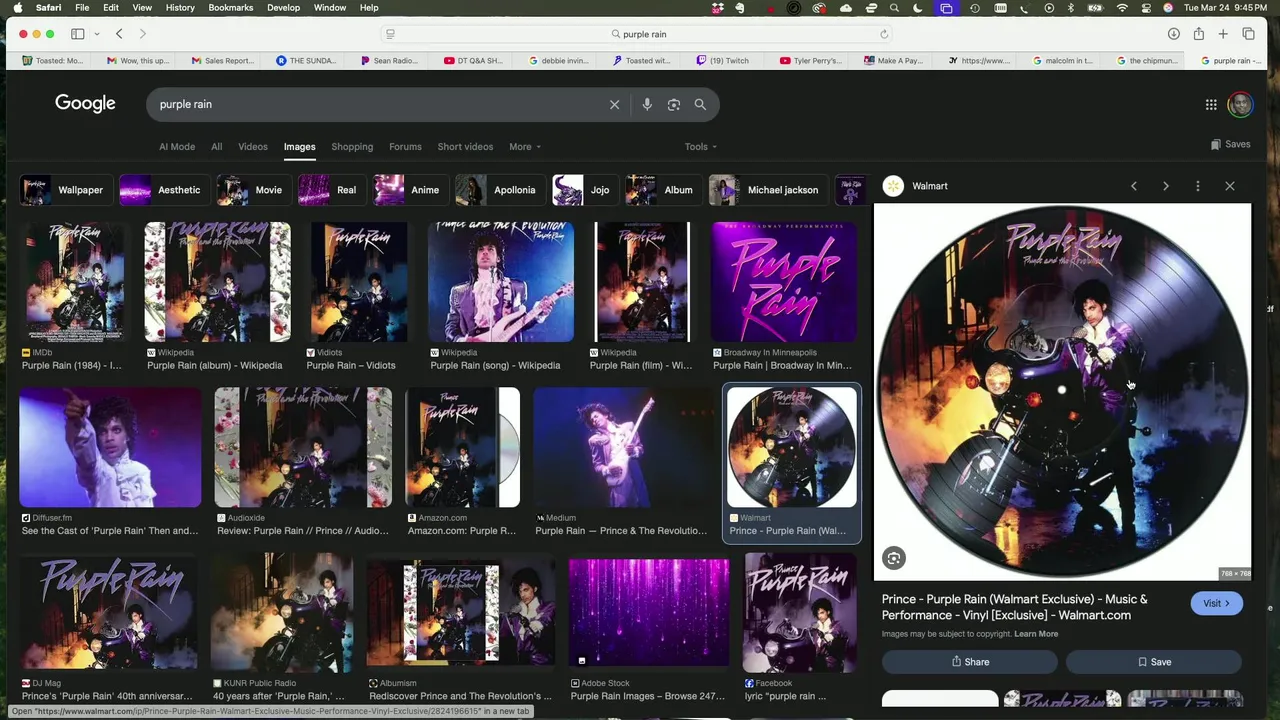Open IMDb Purple Rain (1984) thumbnail
The width and height of the screenshot is (1280, 720).
75,282
